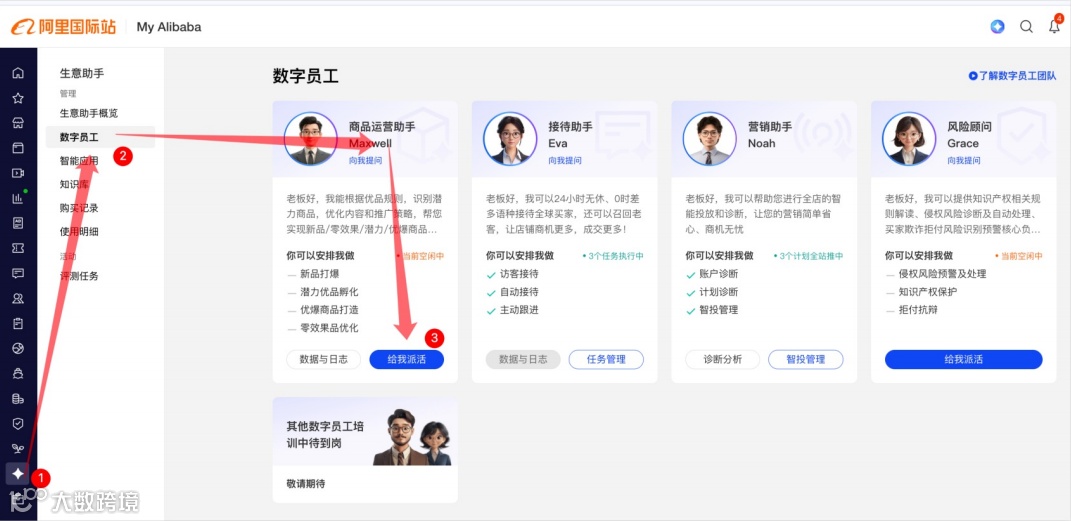The image size is (1071, 521).
Task: Click the 其他数字员工培训中待到岗 card
Action: point(365,449)
